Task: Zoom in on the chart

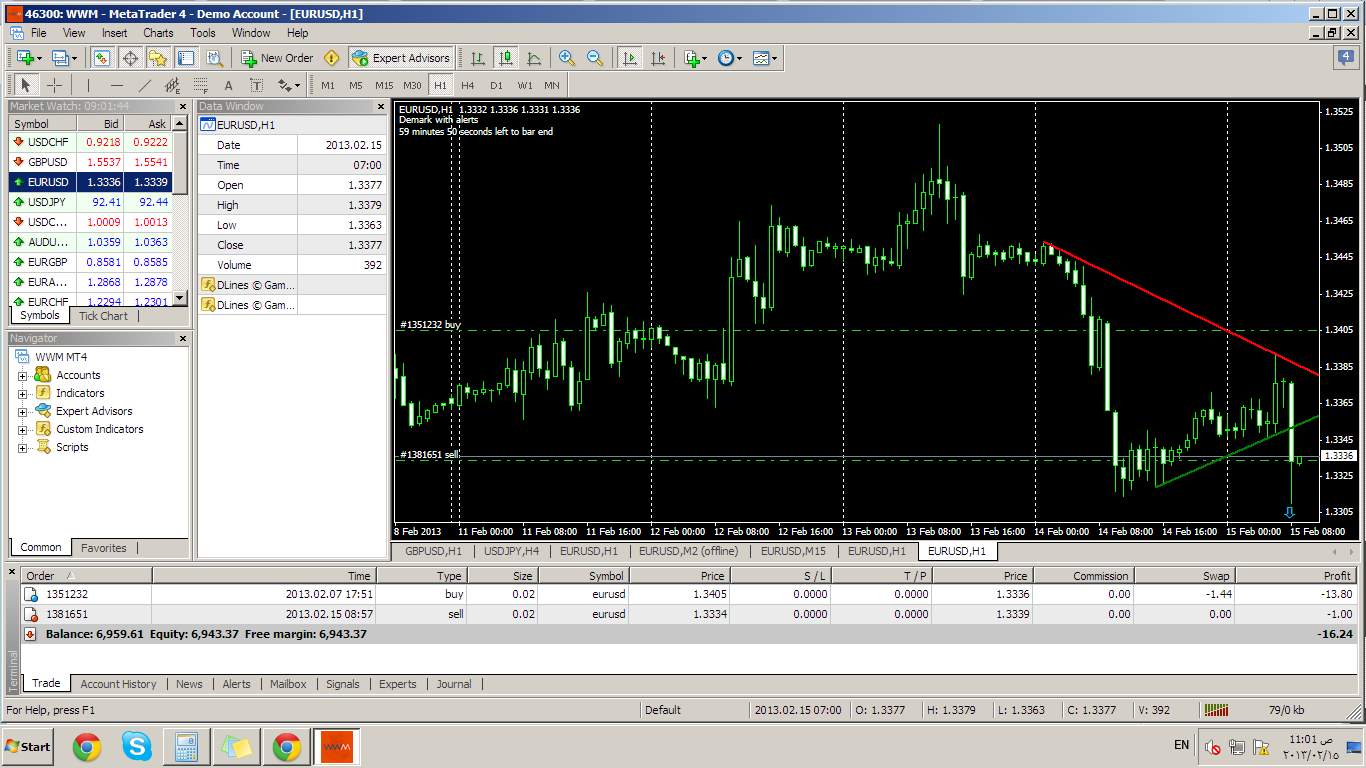Action: (567, 58)
